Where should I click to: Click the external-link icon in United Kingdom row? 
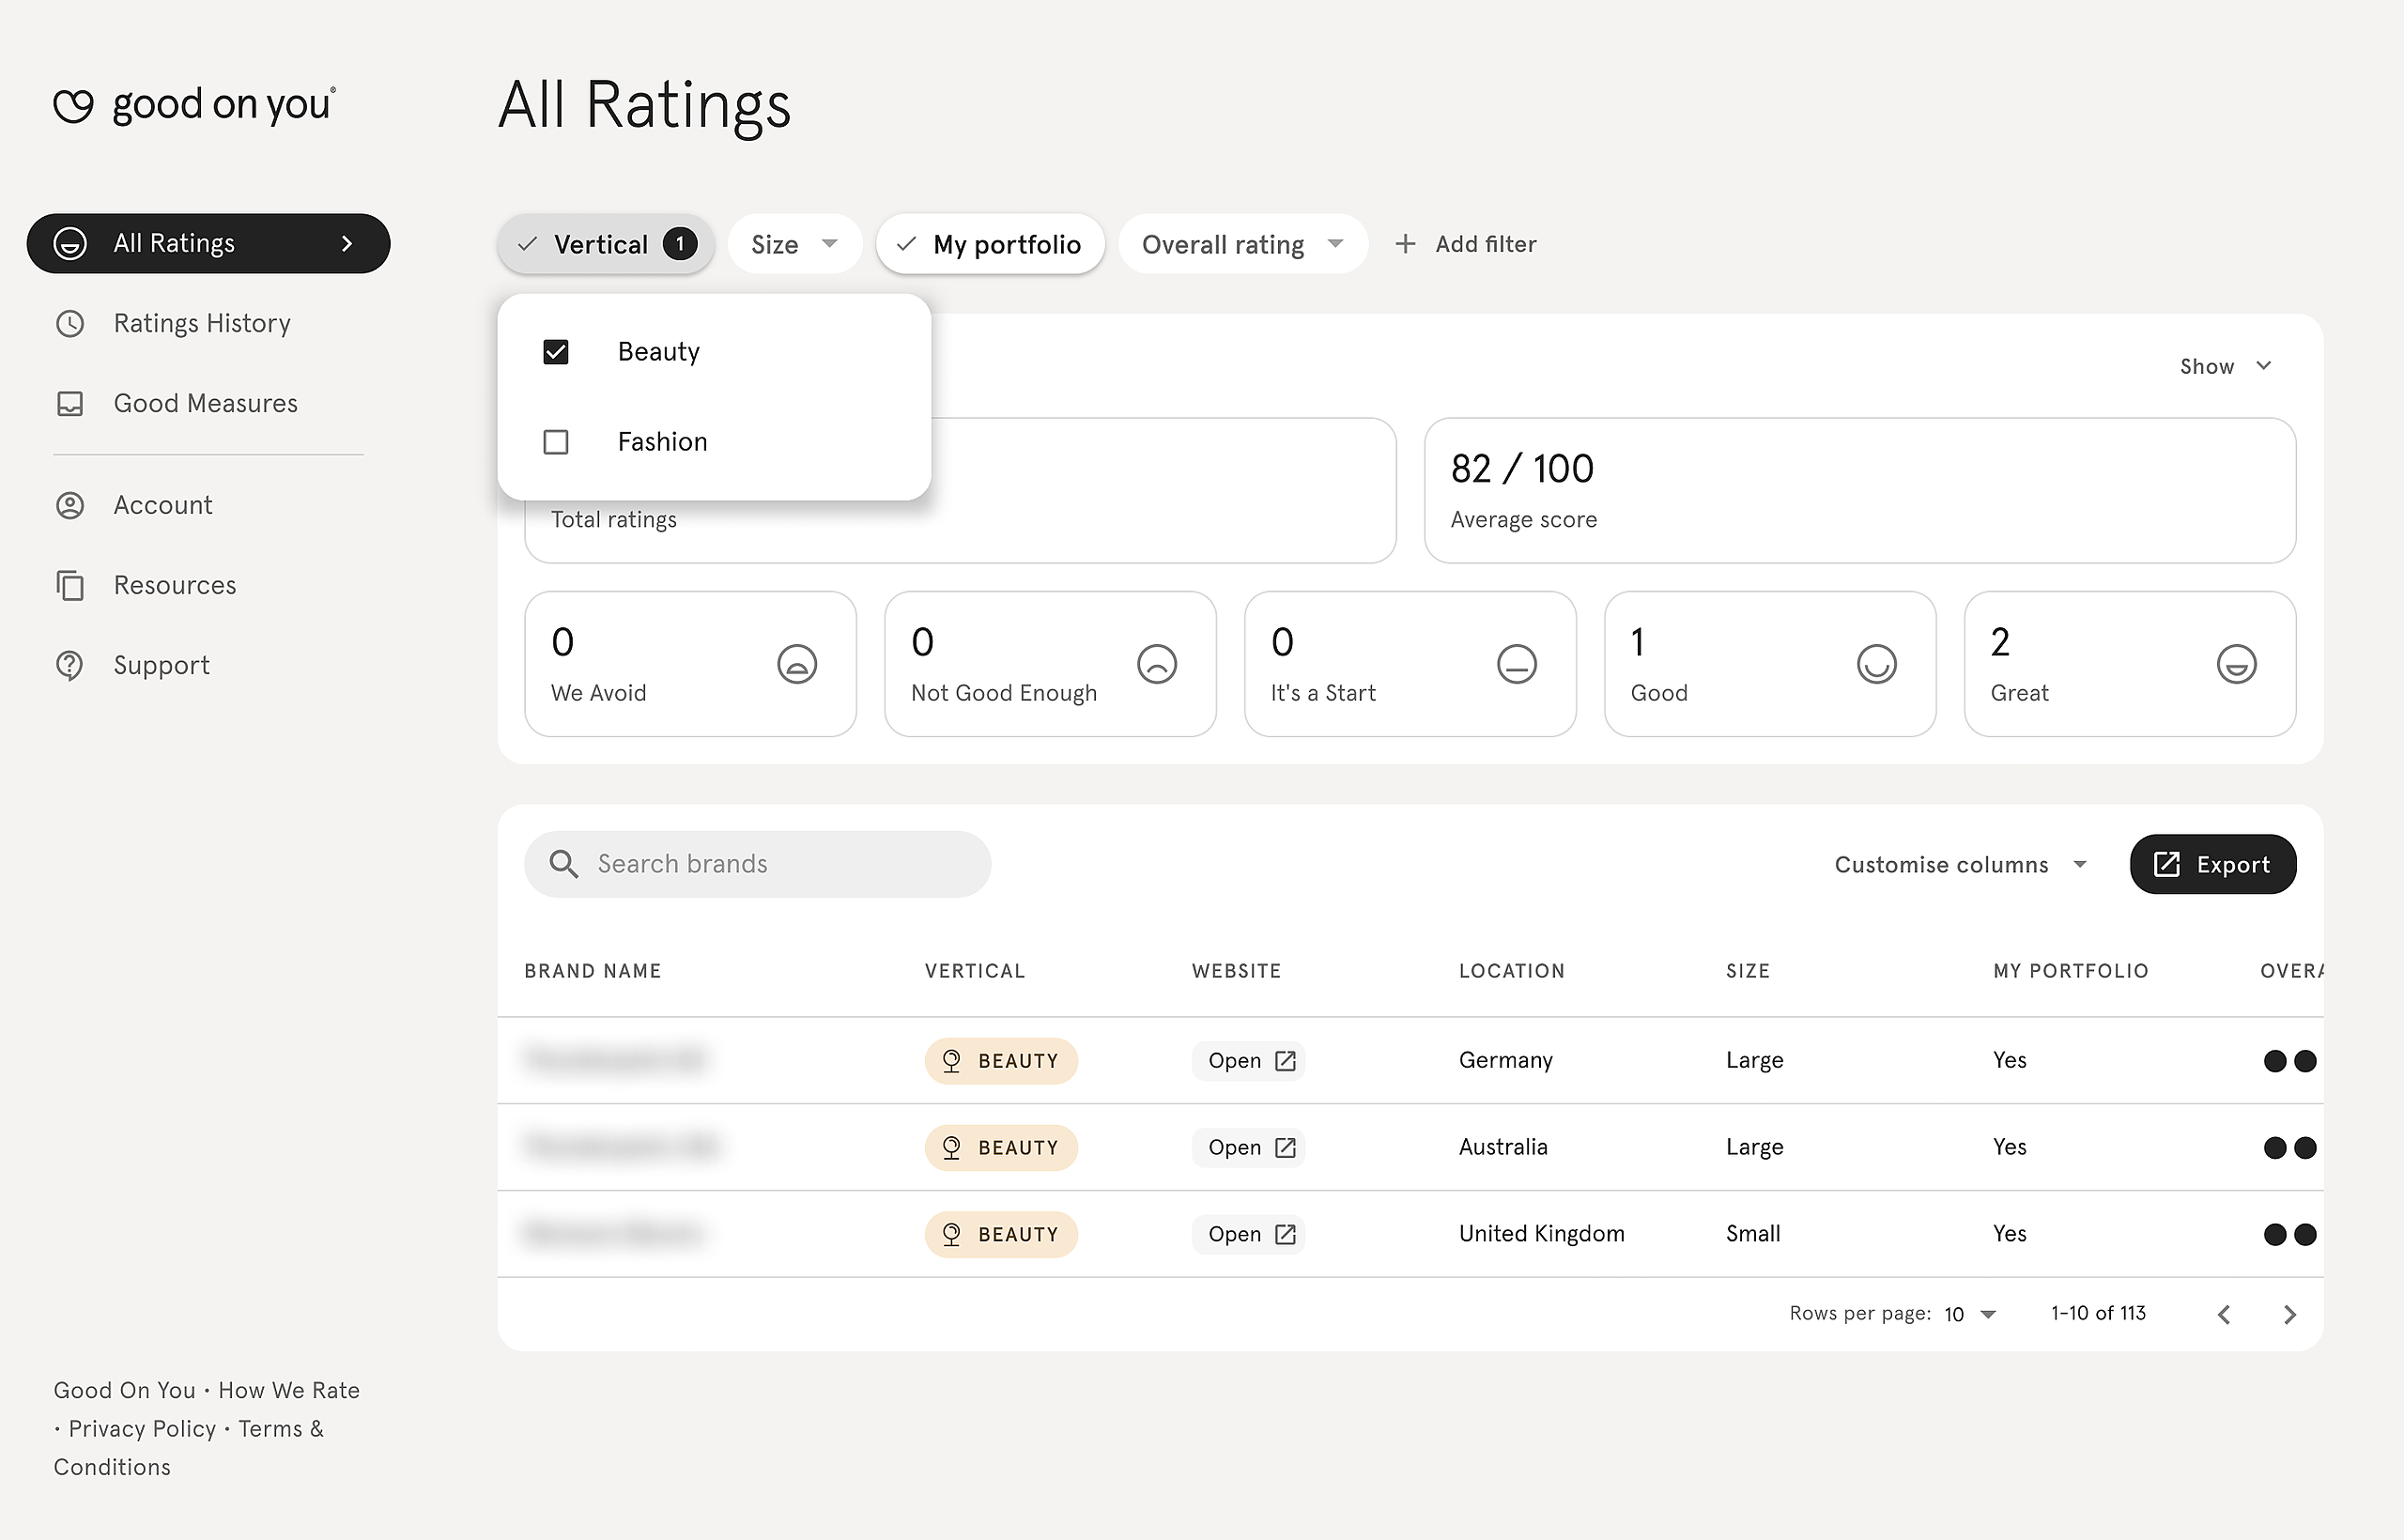click(1286, 1235)
